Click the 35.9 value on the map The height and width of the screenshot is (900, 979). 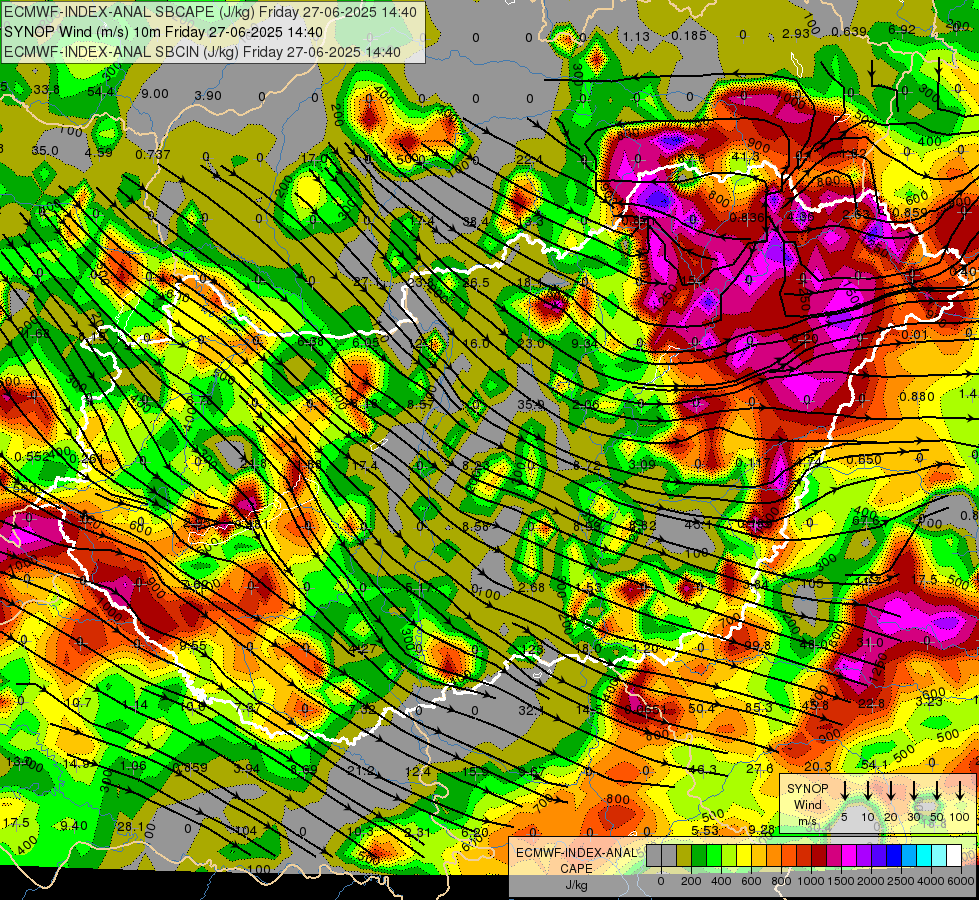click(x=531, y=404)
